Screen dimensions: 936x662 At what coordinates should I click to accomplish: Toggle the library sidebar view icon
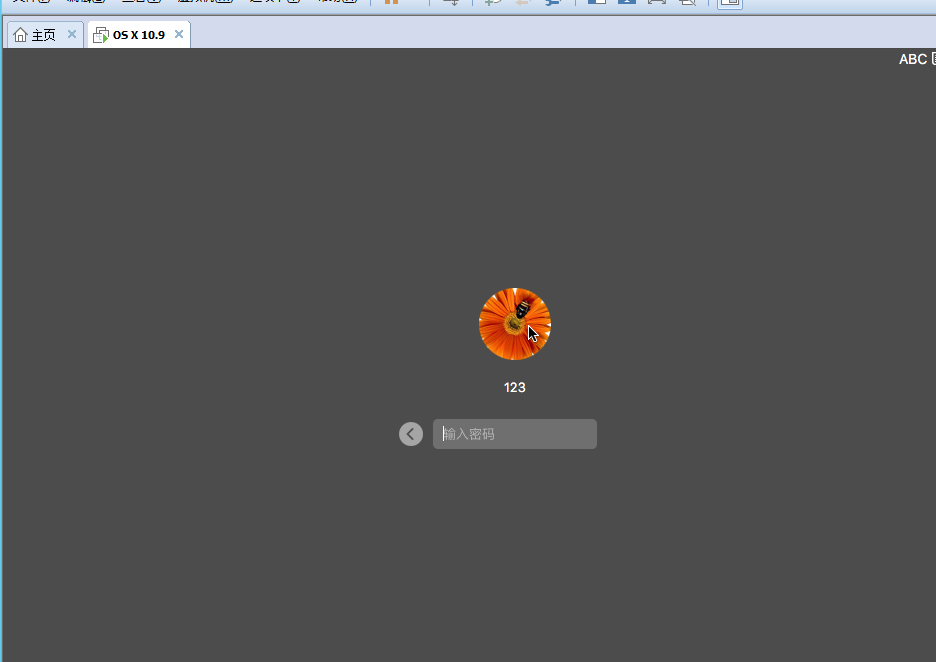596,3
